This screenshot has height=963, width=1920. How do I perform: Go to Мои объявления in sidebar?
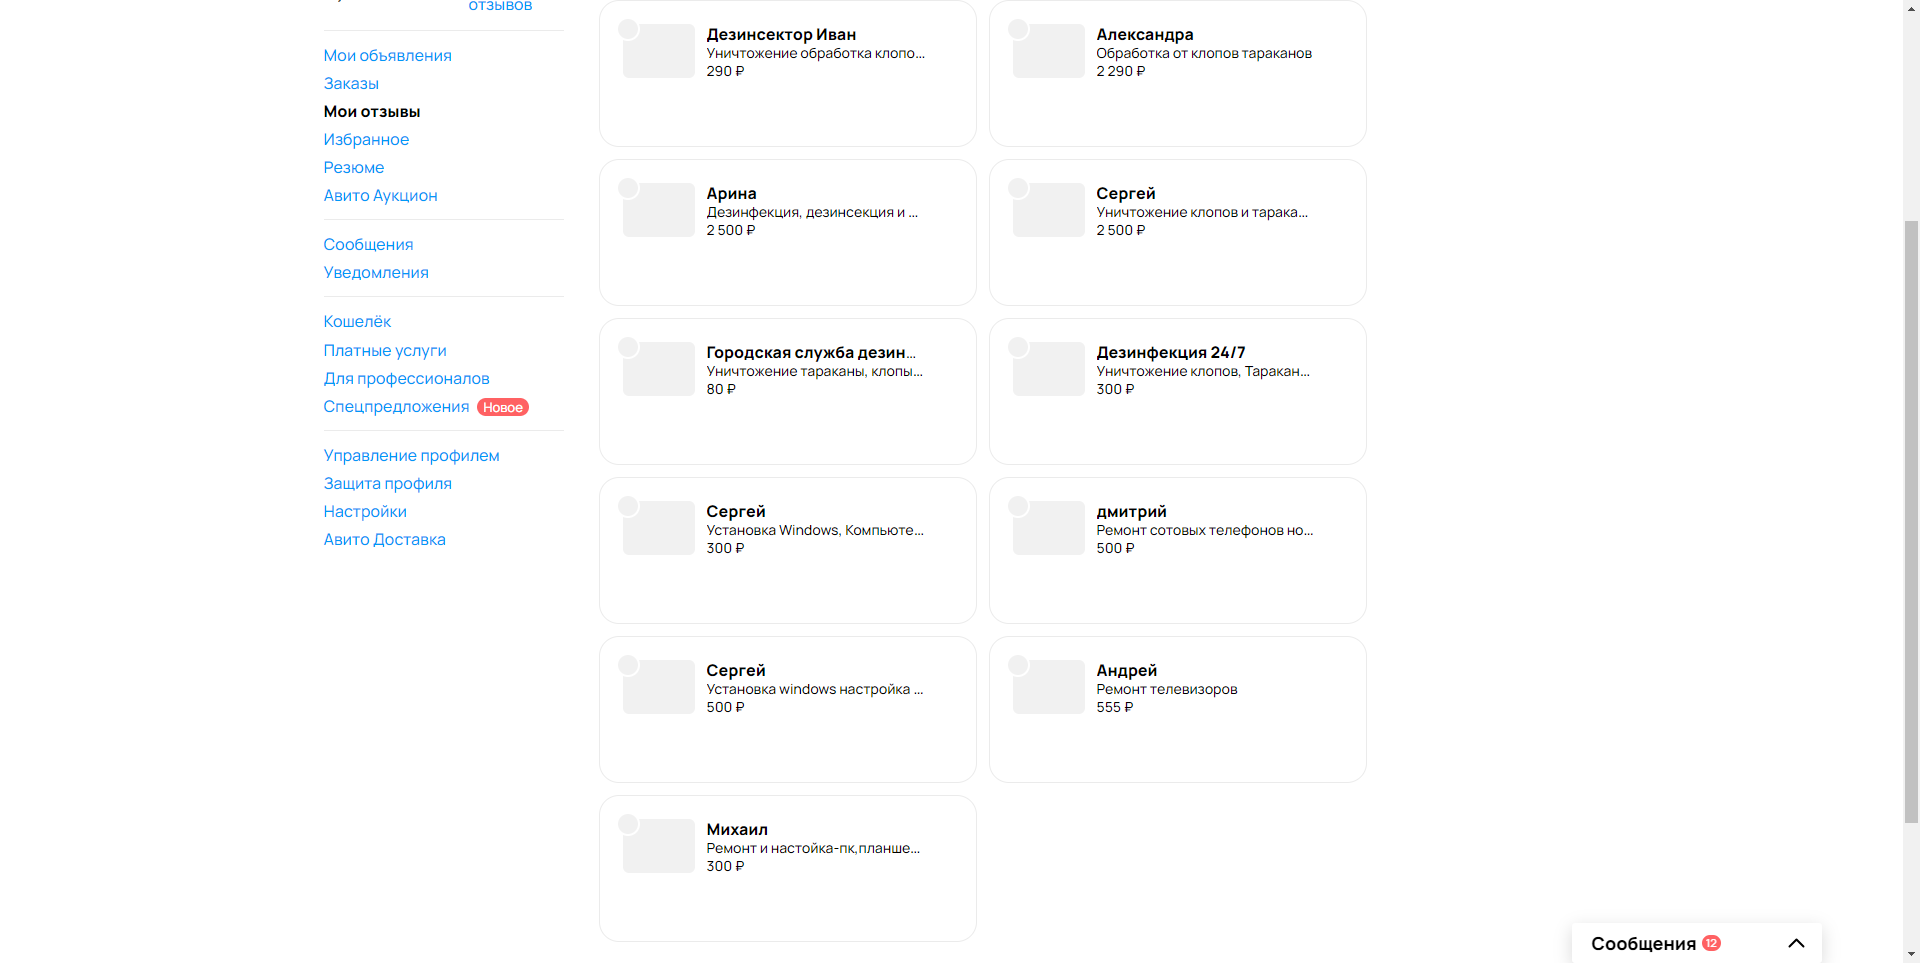(387, 55)
